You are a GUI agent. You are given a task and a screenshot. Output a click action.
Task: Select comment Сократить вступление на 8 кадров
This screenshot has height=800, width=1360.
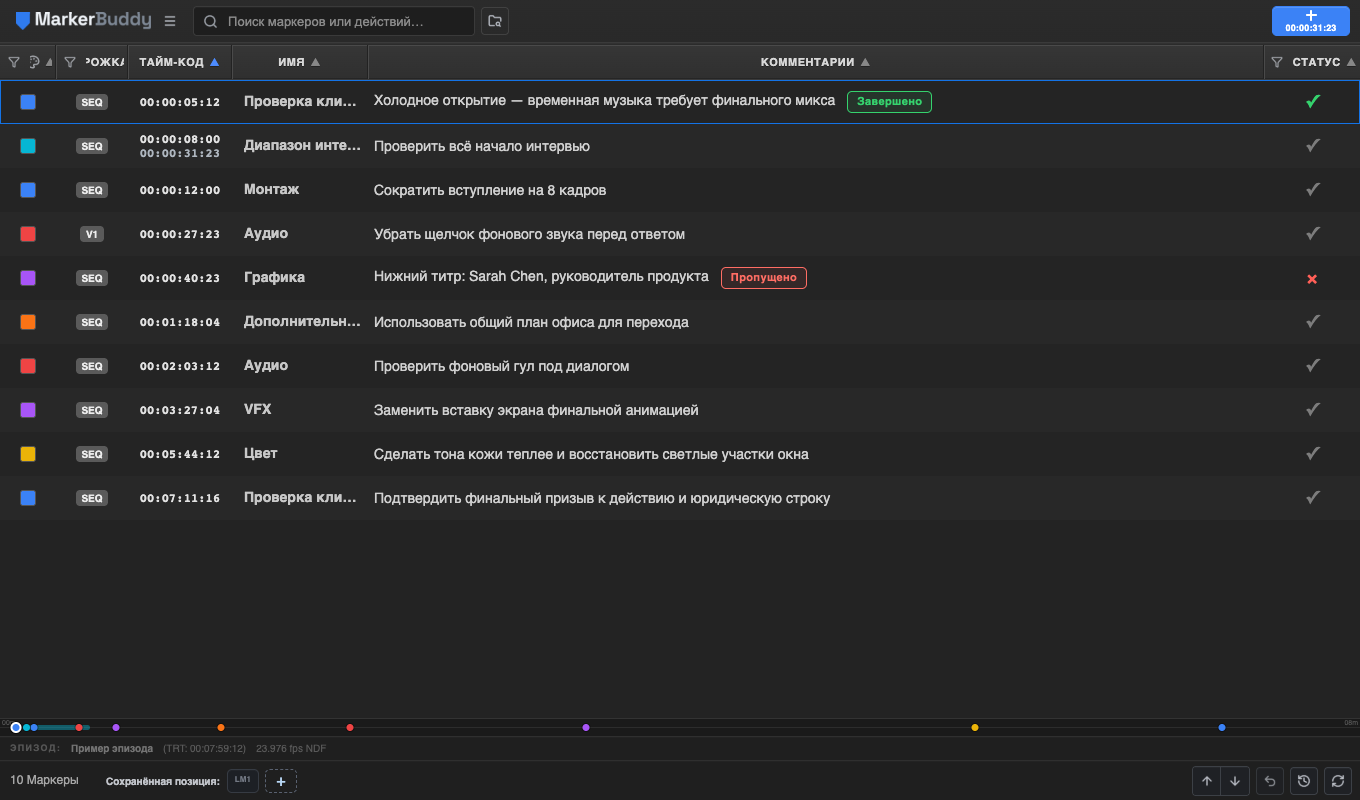coord(490,190)
